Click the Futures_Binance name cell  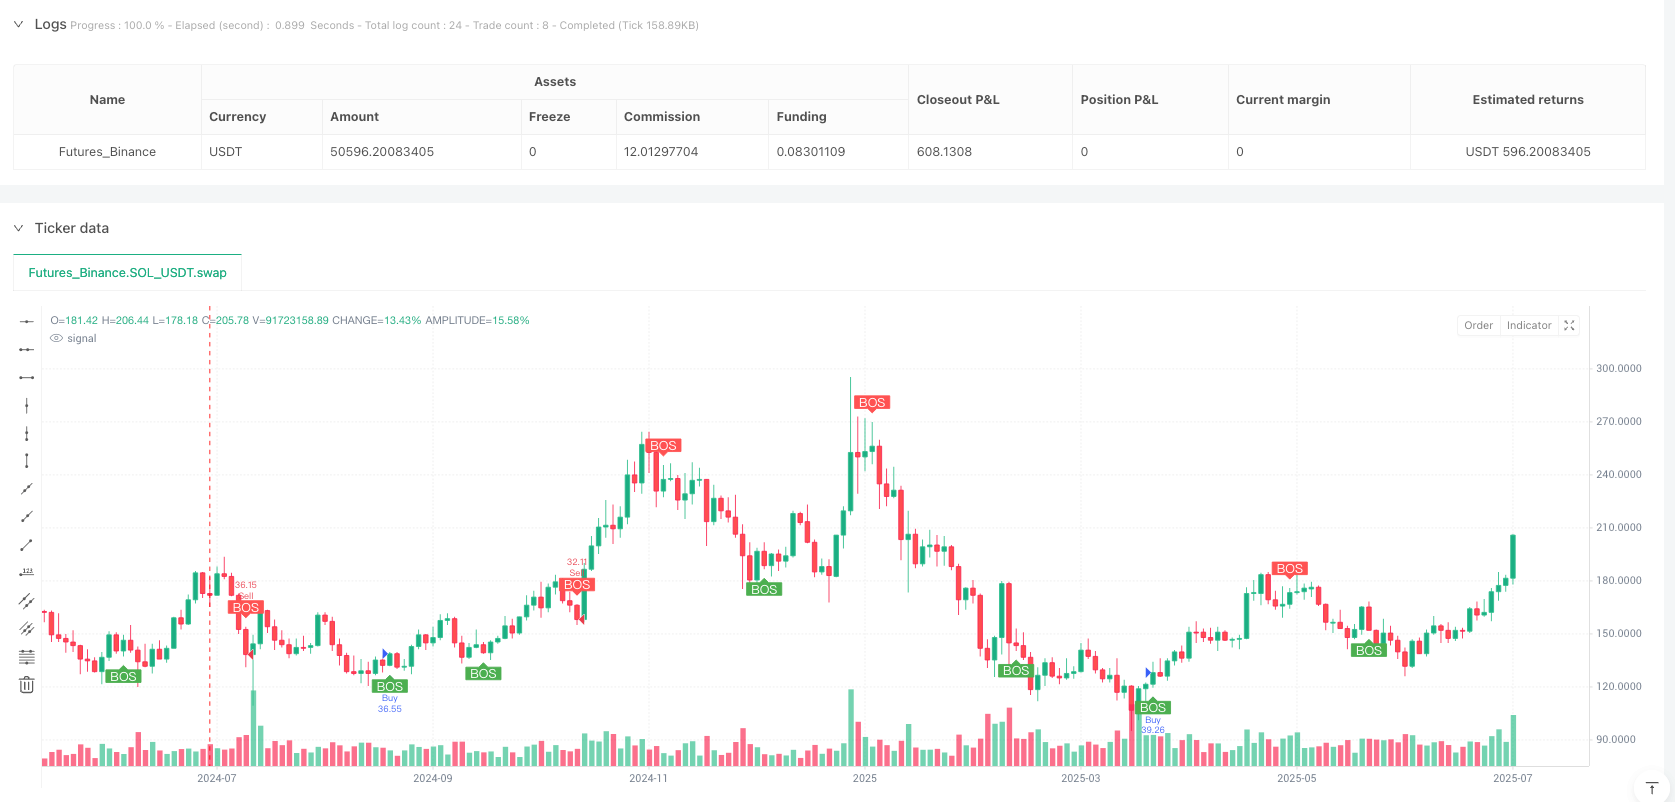click(107, 152)
